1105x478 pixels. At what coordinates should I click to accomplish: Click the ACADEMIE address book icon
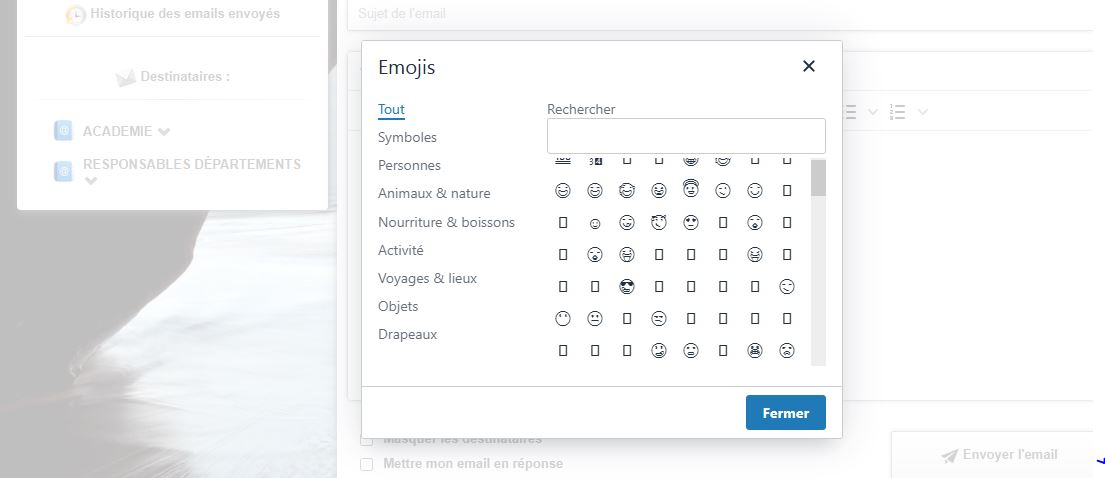point(63,131)
